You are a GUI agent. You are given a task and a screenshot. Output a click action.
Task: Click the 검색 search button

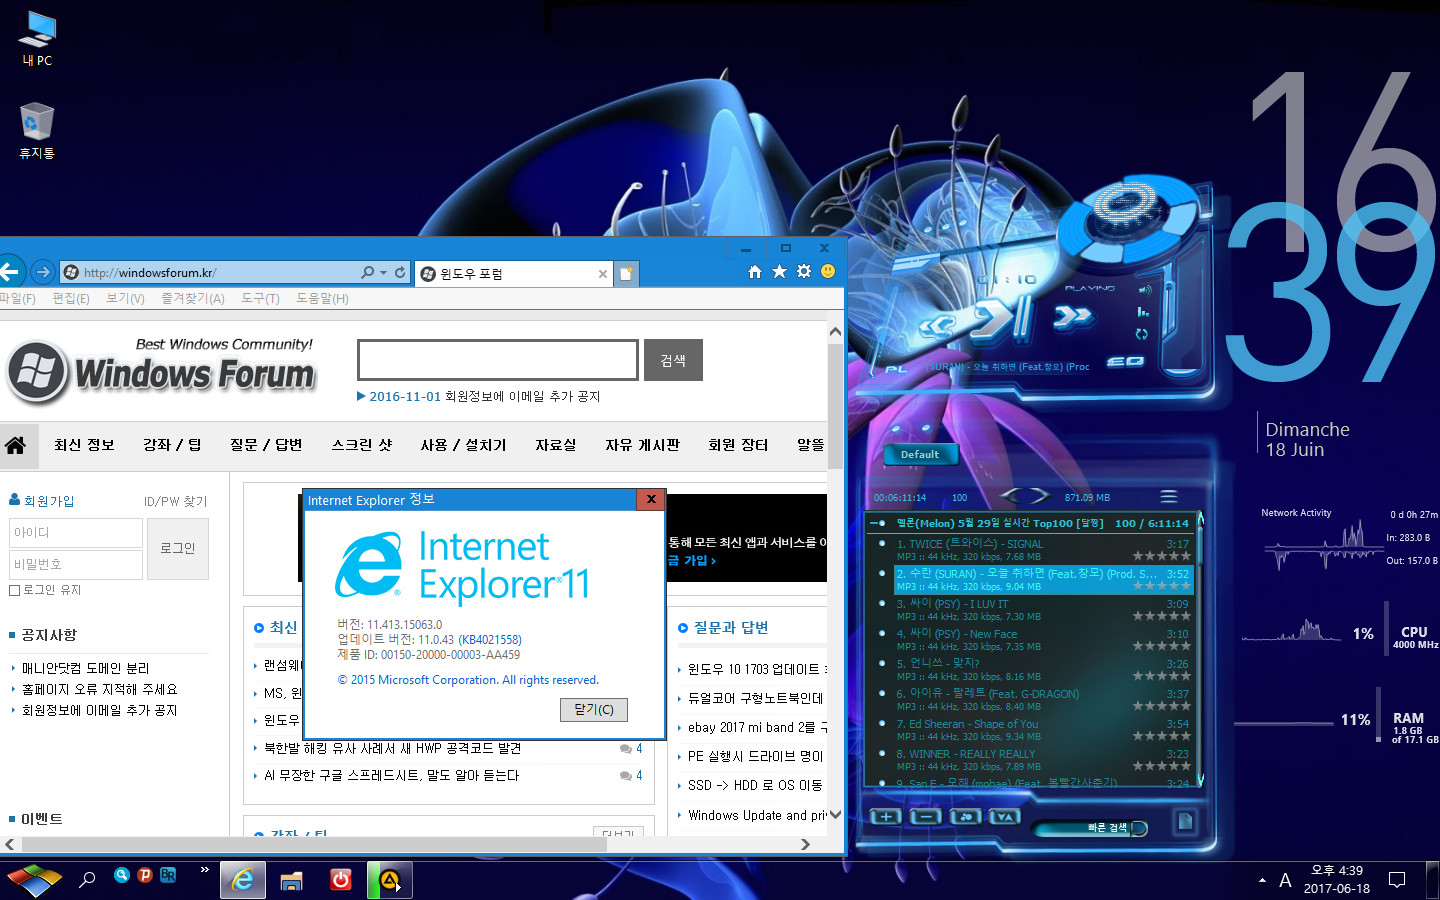click(673, 360)
